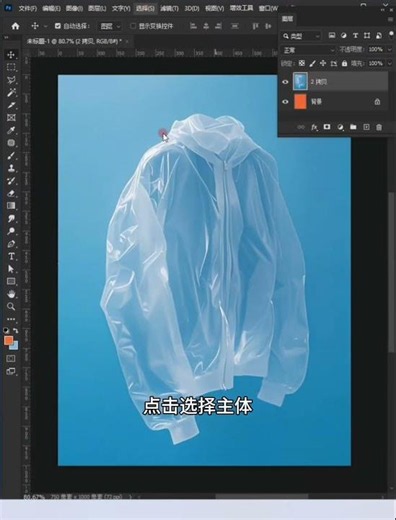Swap foreground and background colors
The image size is (396, 520).
(x=16, y=330)
